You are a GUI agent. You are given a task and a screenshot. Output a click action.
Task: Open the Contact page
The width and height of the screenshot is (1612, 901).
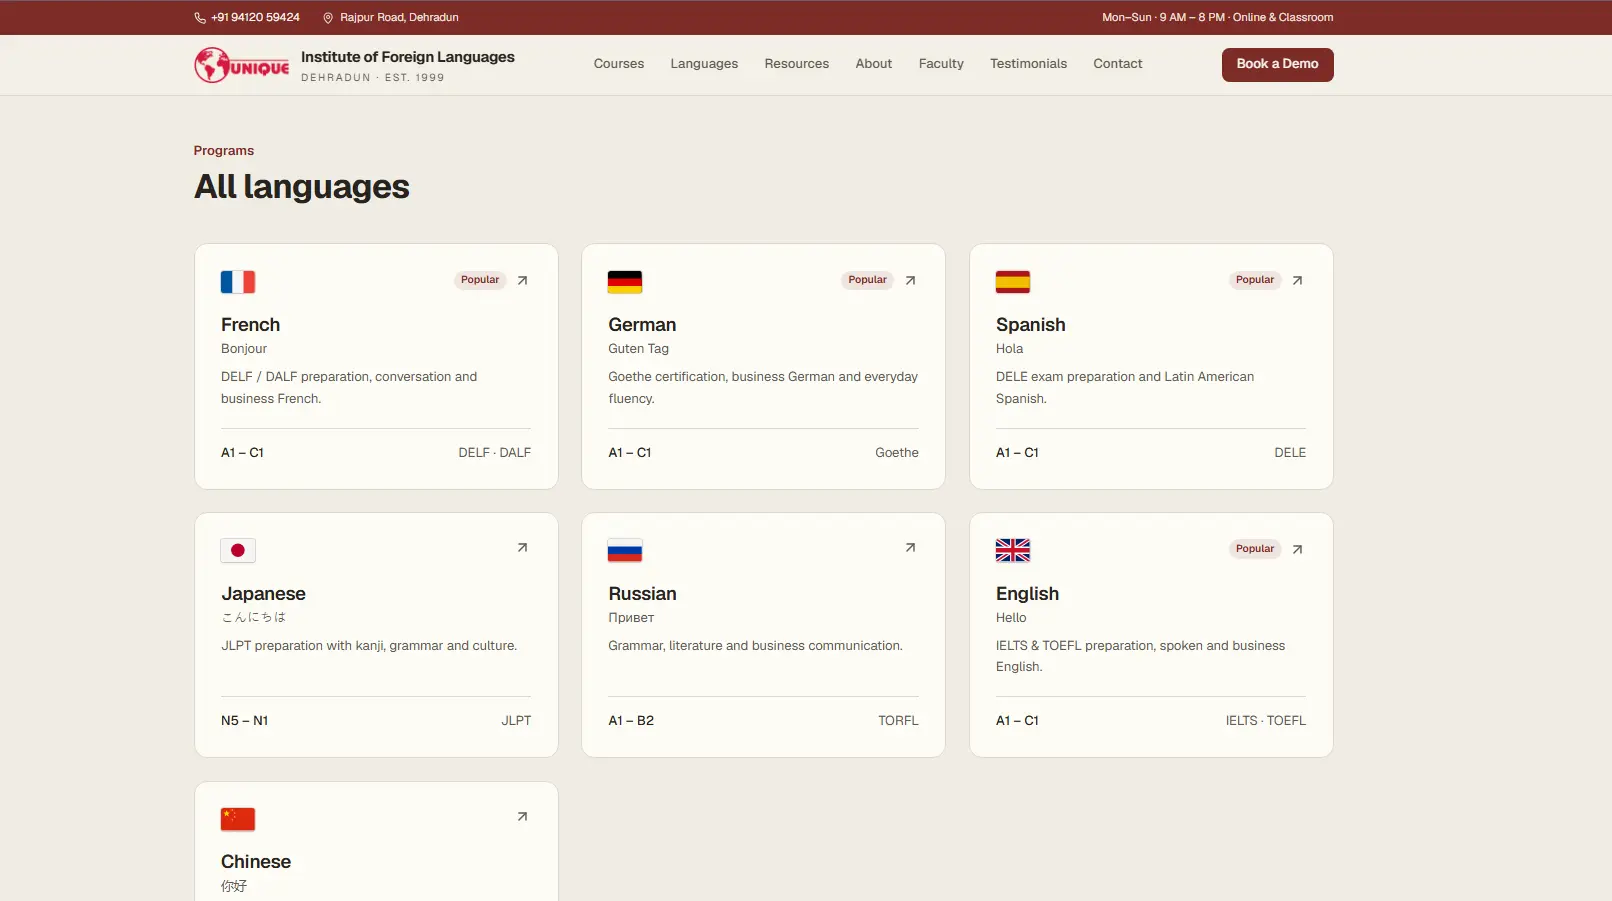pyautogui.click(x=1117, y=64)
